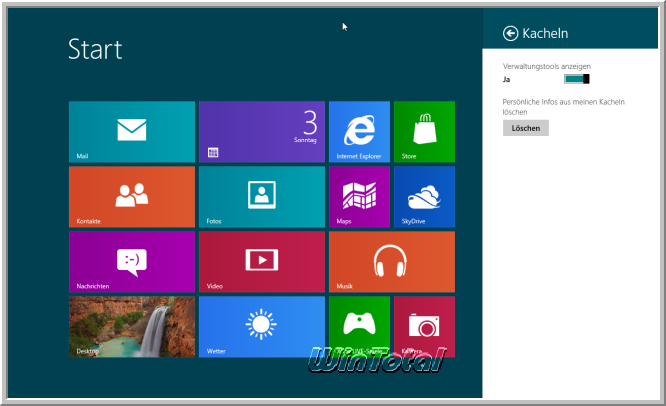Open the Maps tile

(x=359, y=197)
